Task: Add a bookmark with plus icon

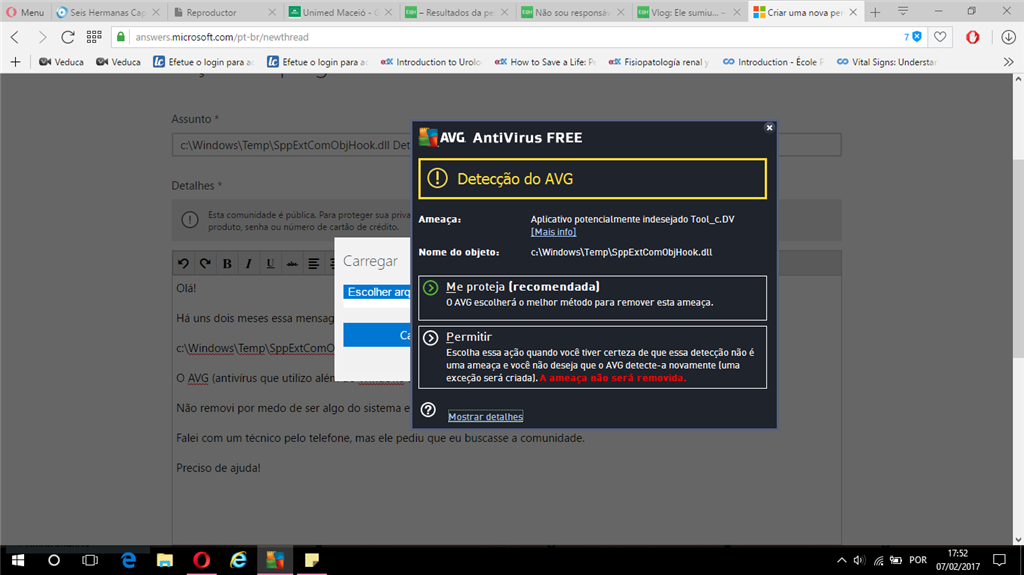Action: coord(16,62)
